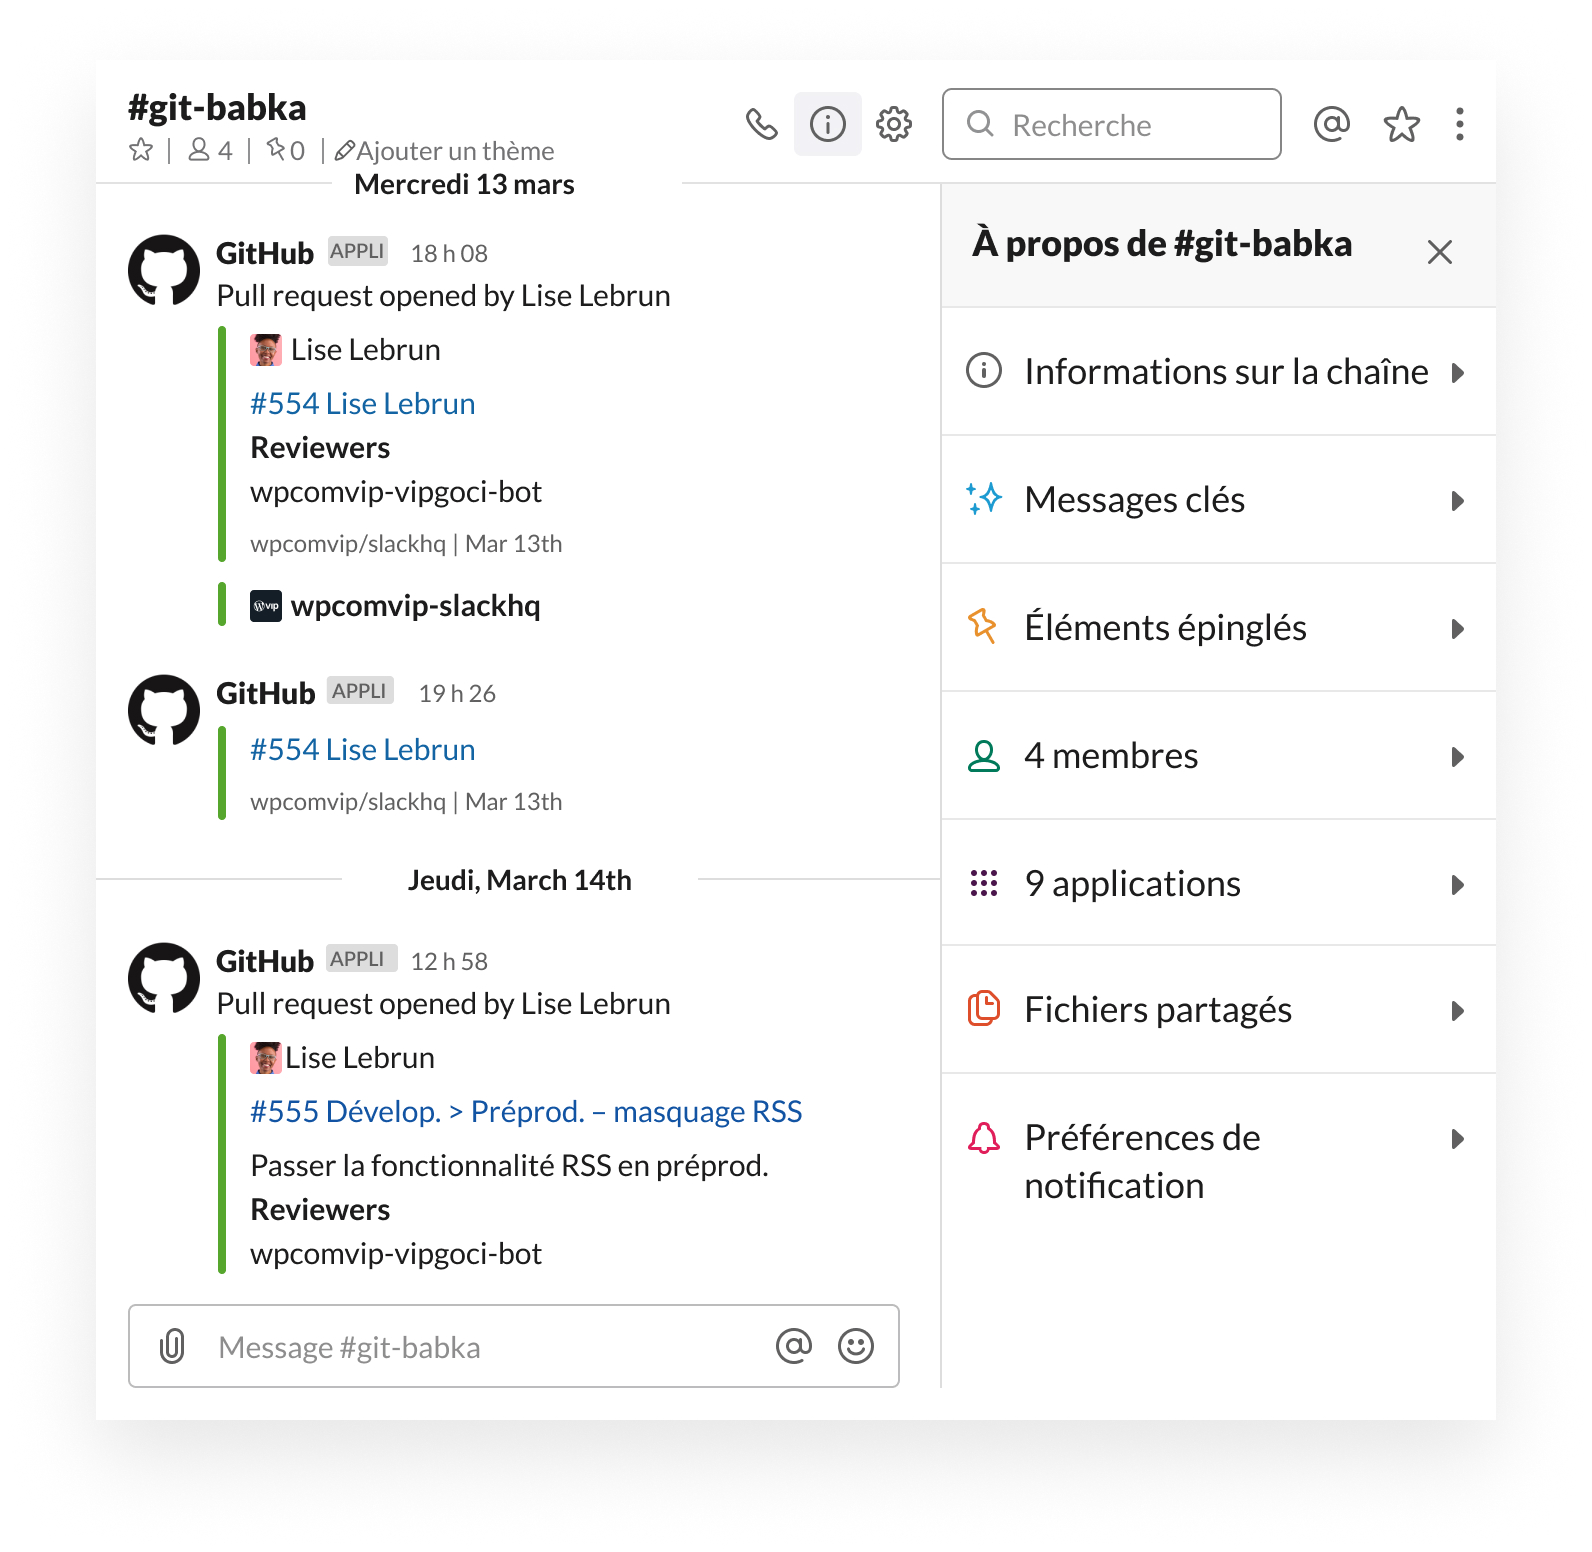This screenshot has width=1592, height=1552.
Task: Open Informations sur la chaîne label
Action: point(1227,372)
